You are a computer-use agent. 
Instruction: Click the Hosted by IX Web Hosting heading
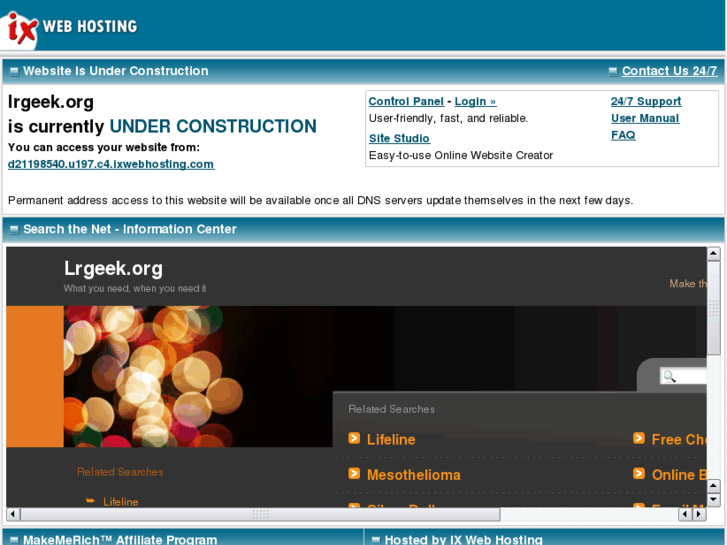tap(464, 539)
